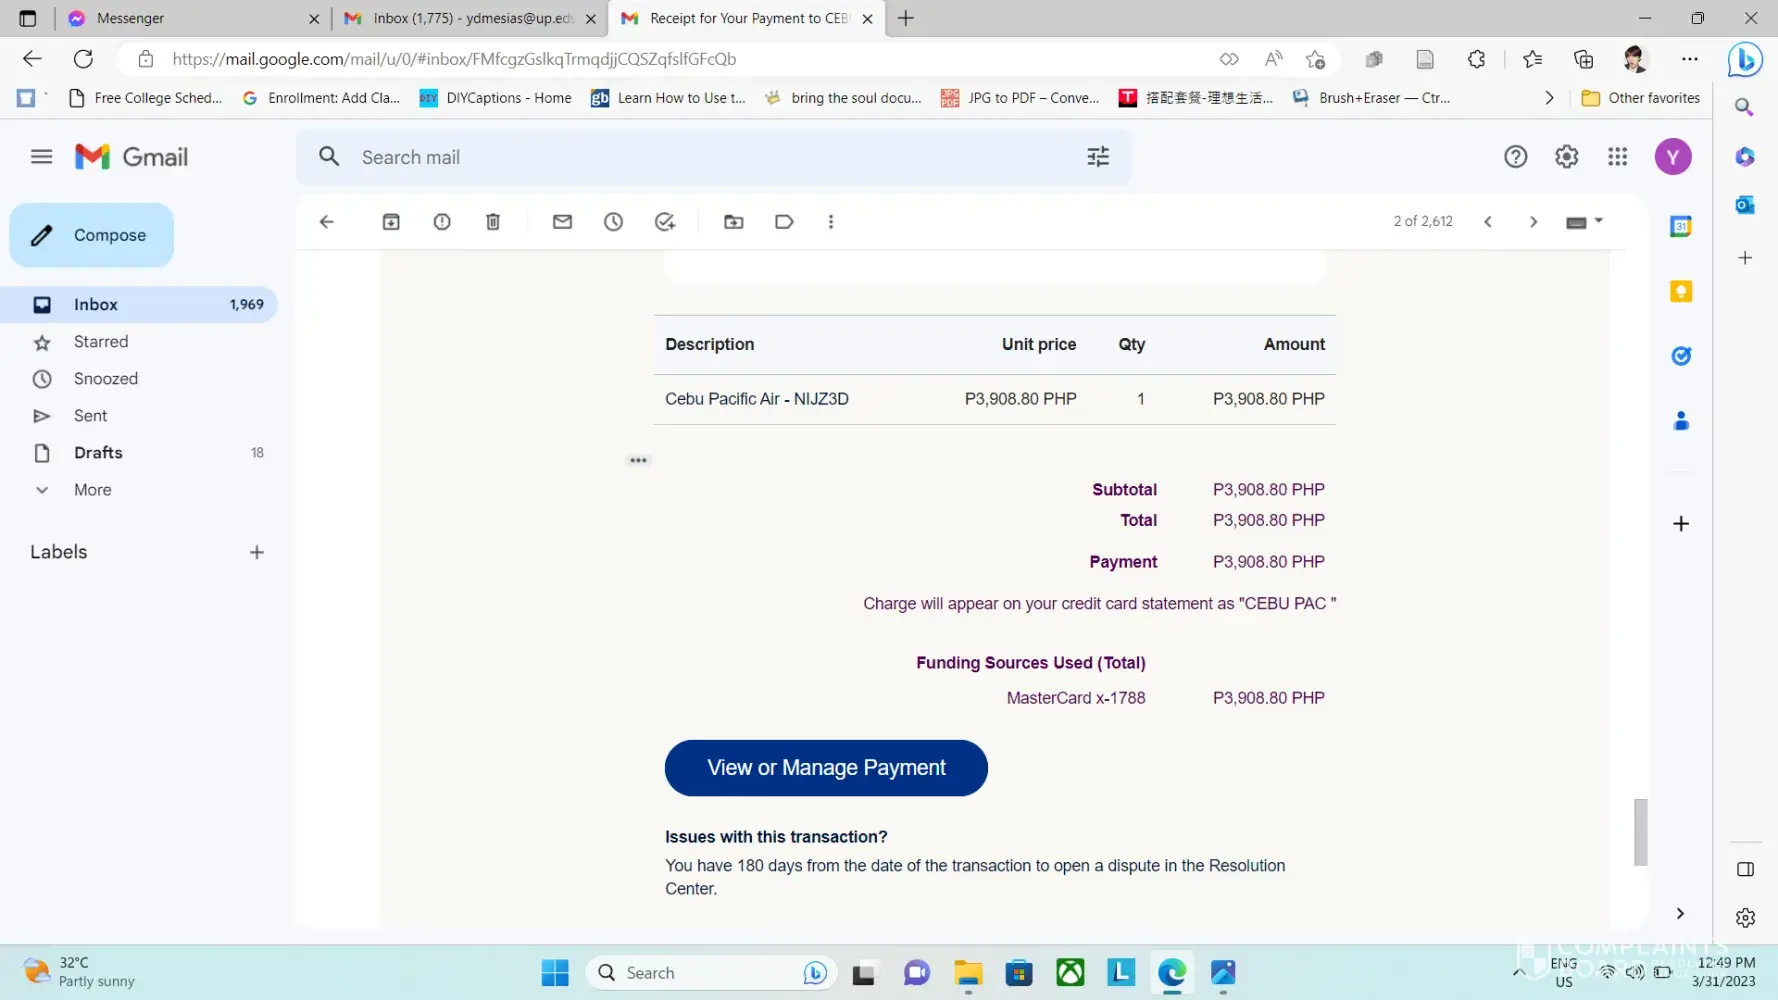Show trimmed content ellipsis in email

pyautogui.click(x=638, y=461)
